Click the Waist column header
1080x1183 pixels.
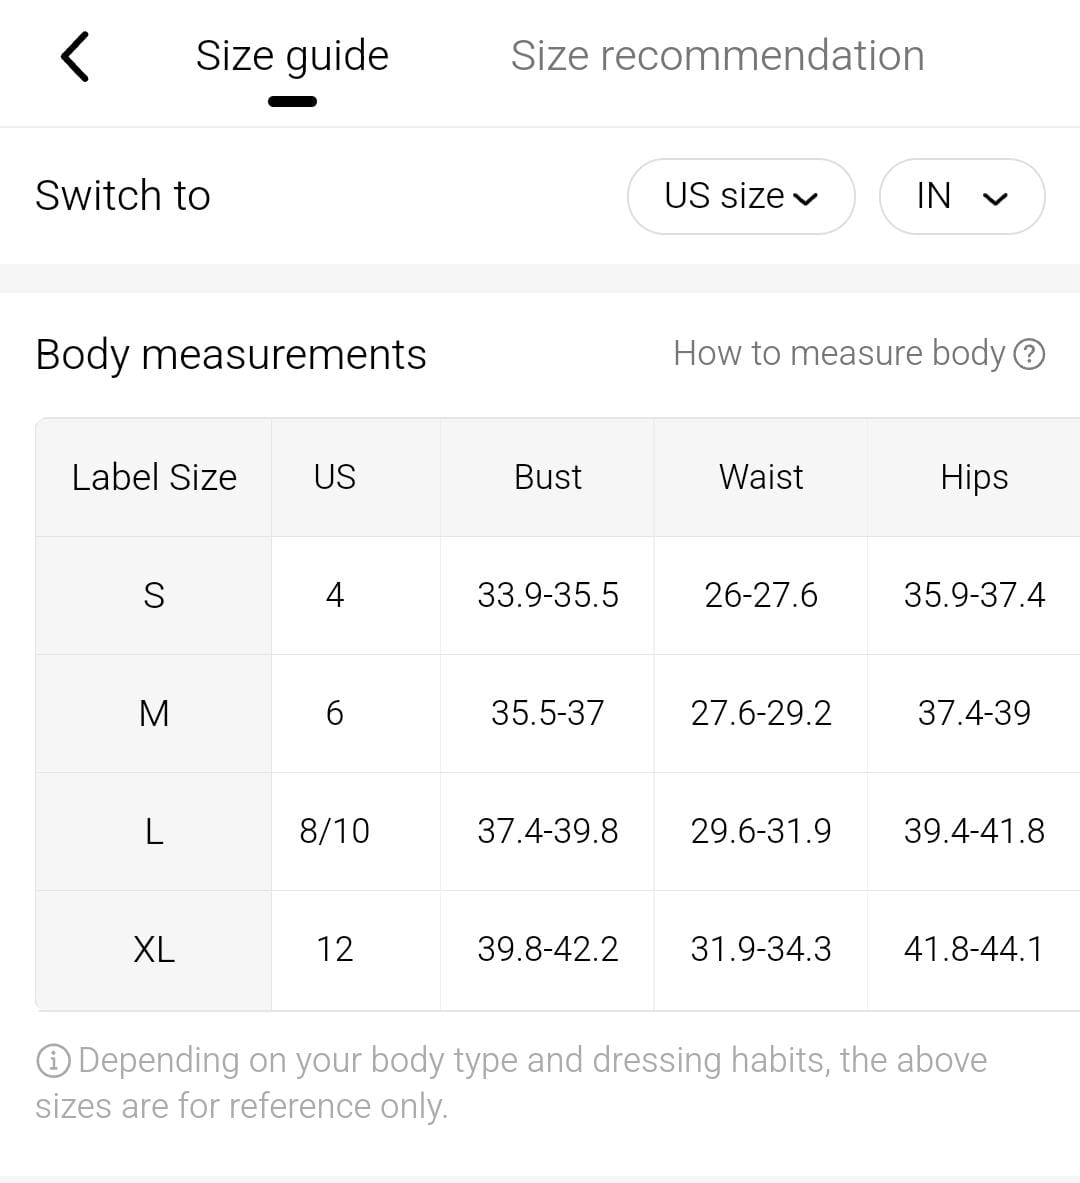click(x=760, y=477)
